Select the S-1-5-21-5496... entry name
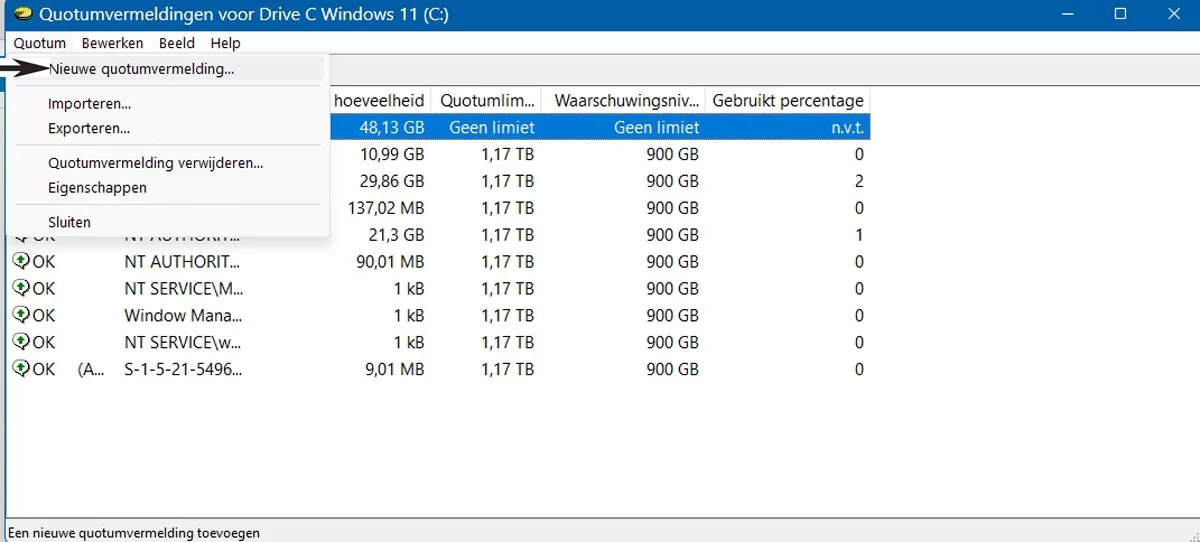The image size is (1200, 542). (183, 369)
